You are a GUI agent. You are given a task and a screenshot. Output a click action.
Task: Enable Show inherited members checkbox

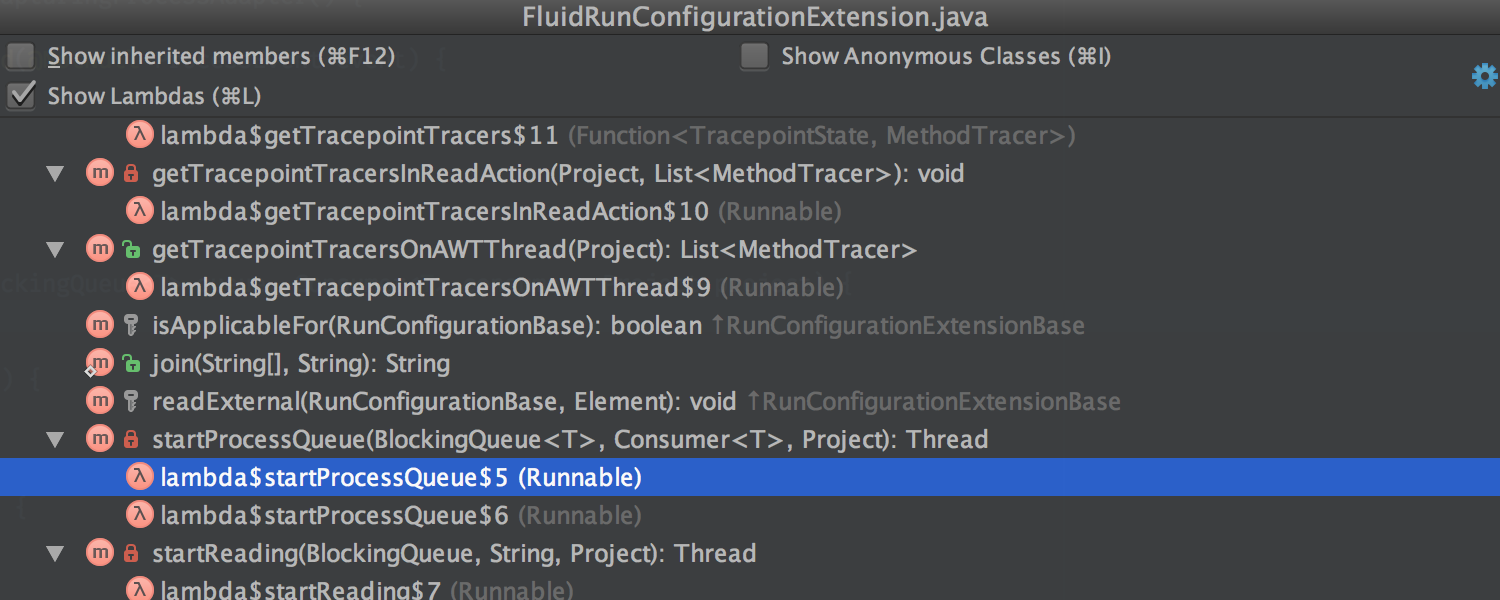tap(20, 56)
